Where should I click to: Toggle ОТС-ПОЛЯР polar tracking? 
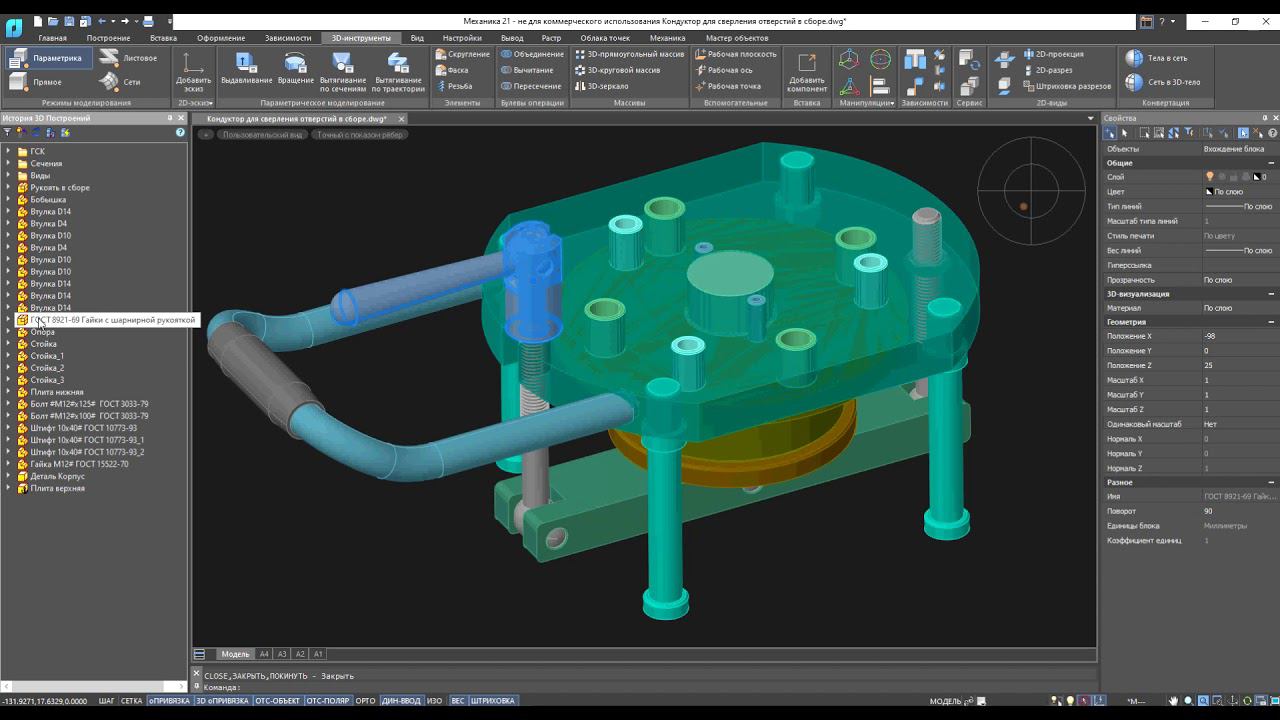click(328, 701)
